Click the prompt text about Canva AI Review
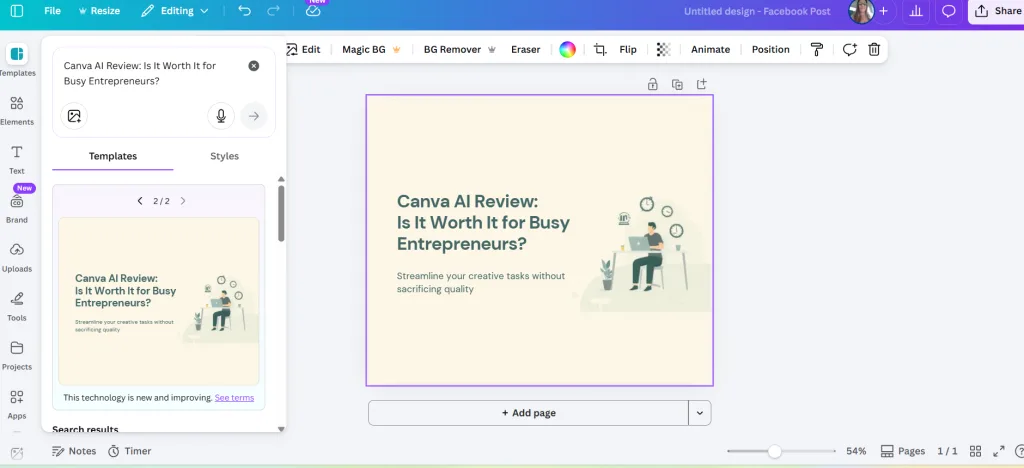 (140, 73)
